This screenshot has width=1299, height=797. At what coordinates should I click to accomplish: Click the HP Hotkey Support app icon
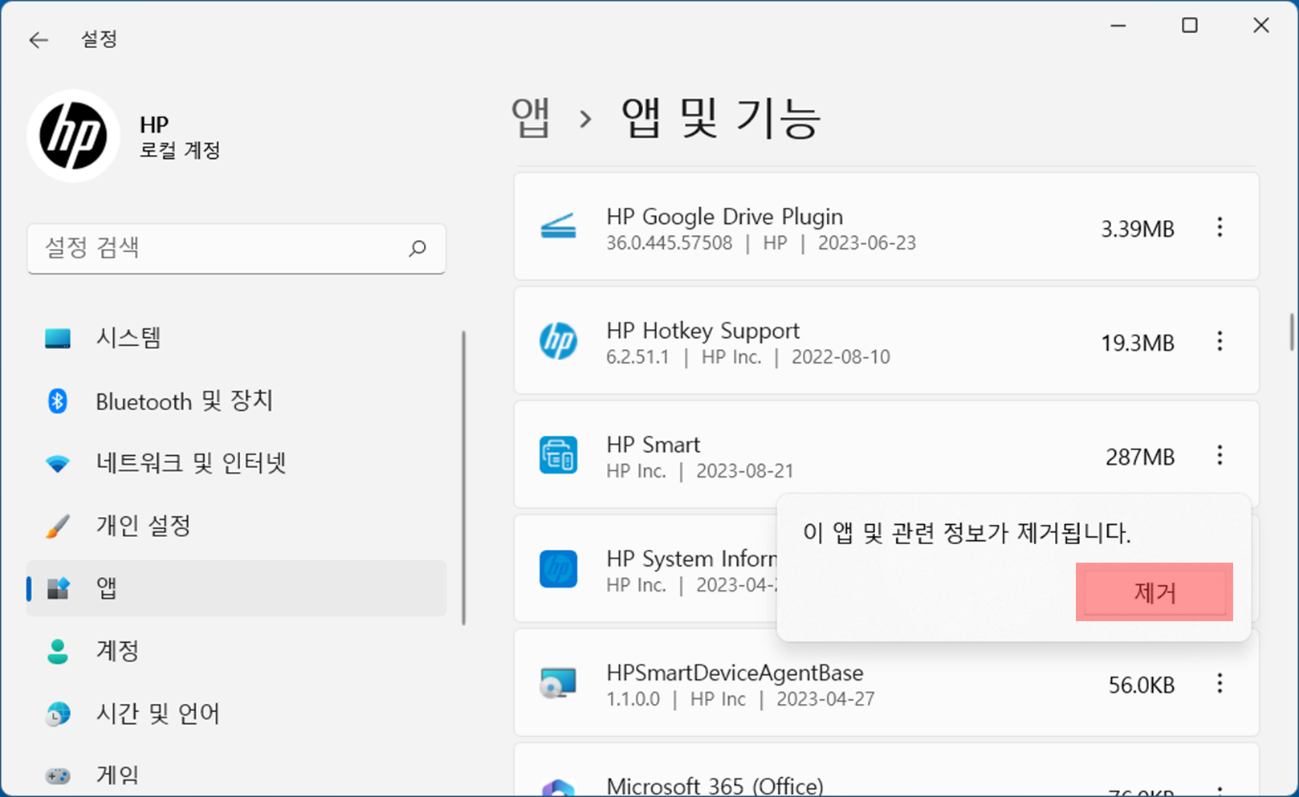coord(558,341)
